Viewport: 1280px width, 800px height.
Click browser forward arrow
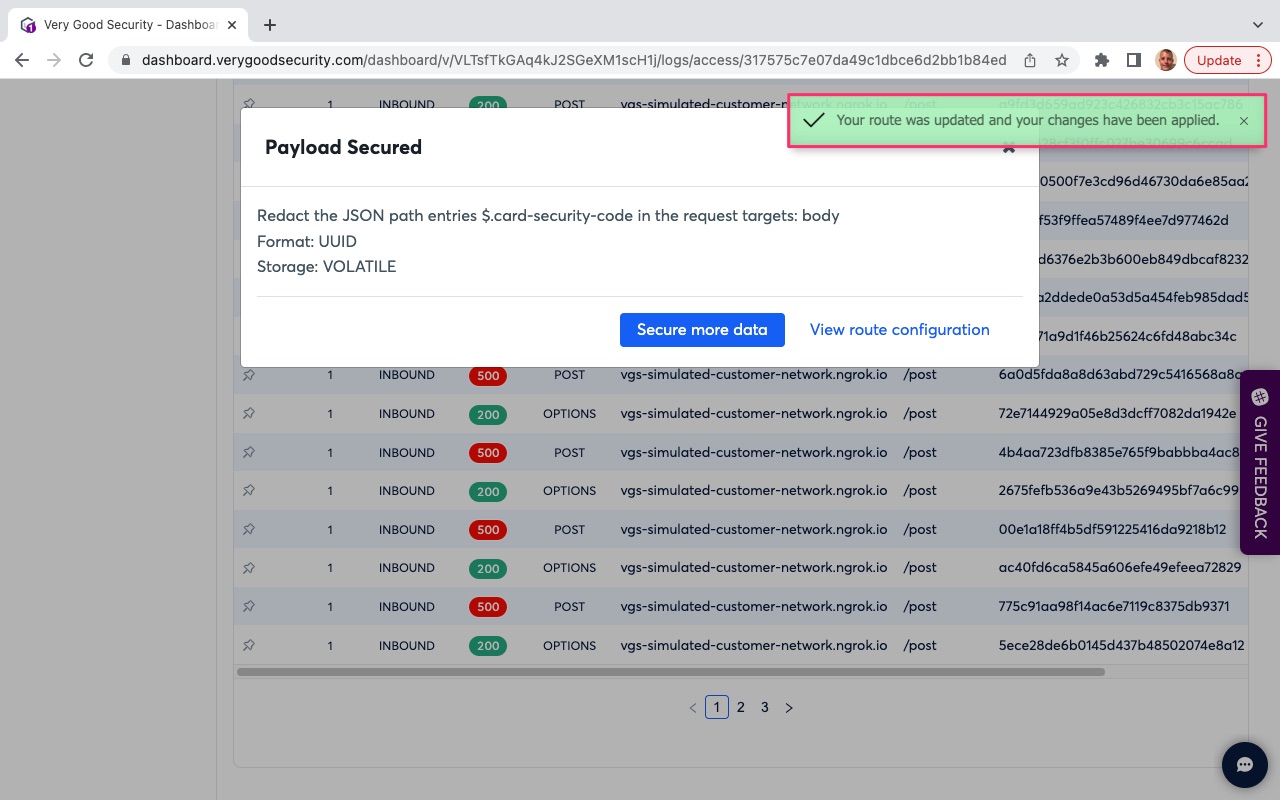[54, 60]
